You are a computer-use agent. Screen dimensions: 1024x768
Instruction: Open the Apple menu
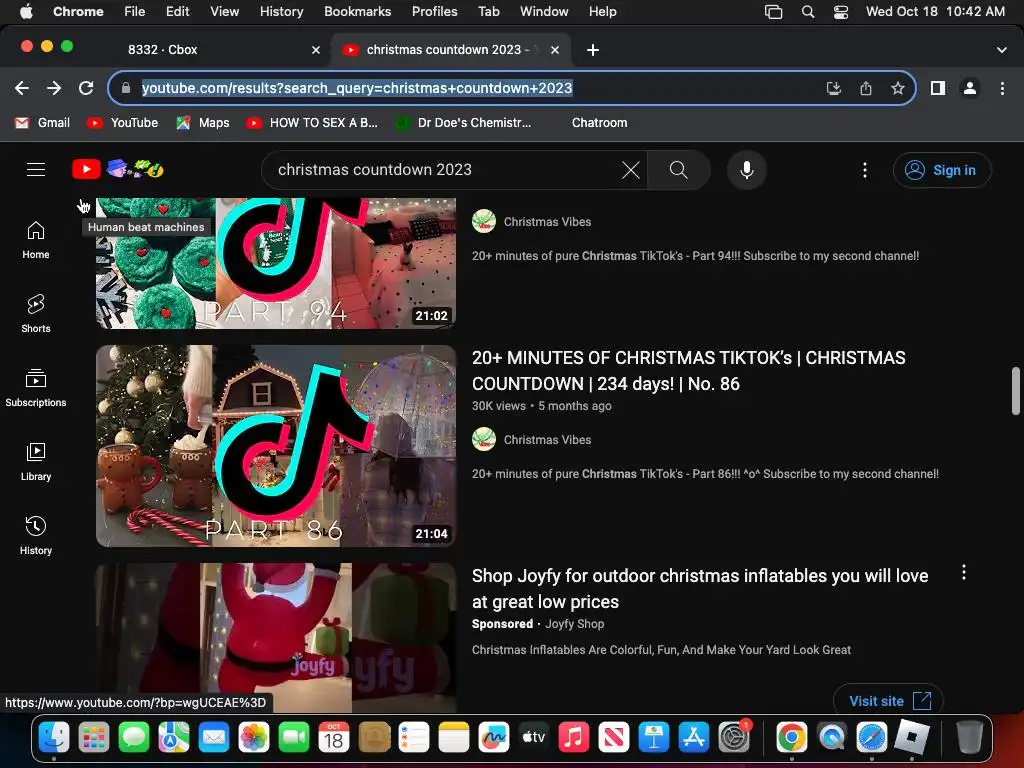(x=25, y=12)
